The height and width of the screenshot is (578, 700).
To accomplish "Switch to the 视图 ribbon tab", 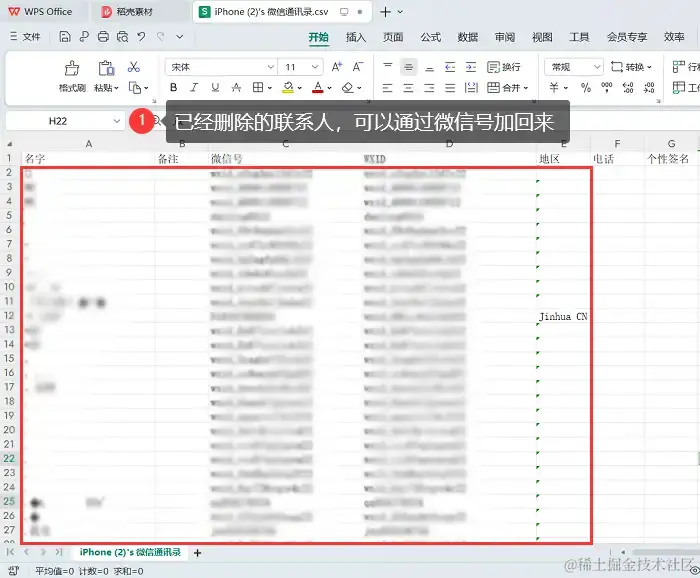I will (542, 37).
